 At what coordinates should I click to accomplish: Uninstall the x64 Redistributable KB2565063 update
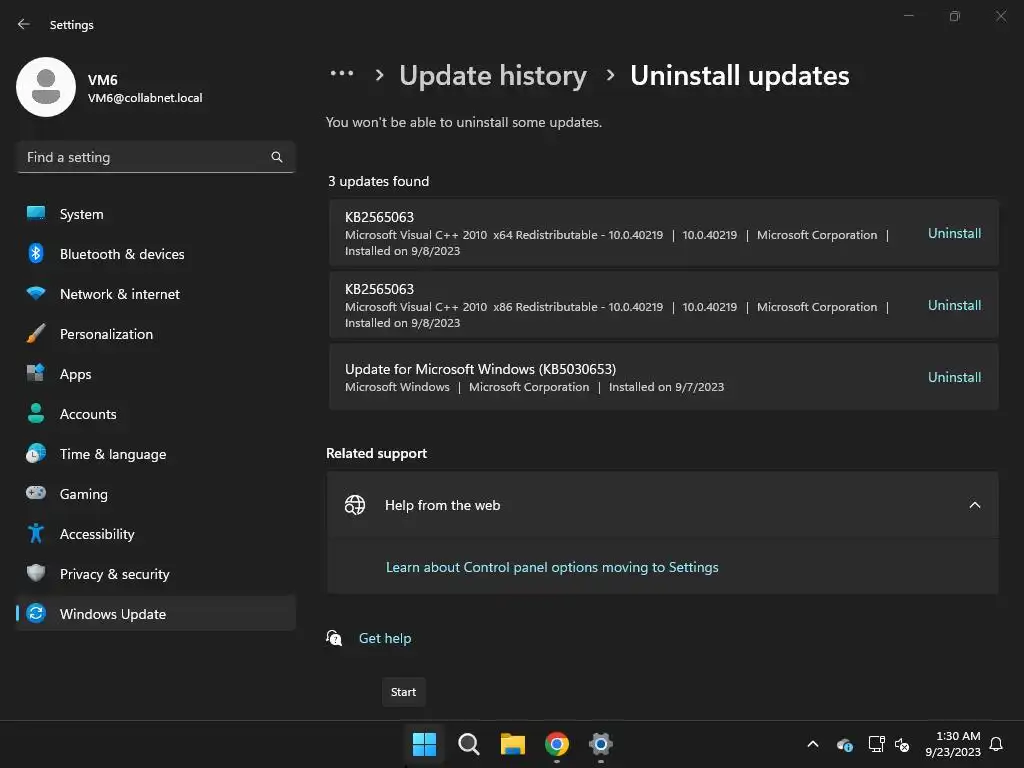954,233
